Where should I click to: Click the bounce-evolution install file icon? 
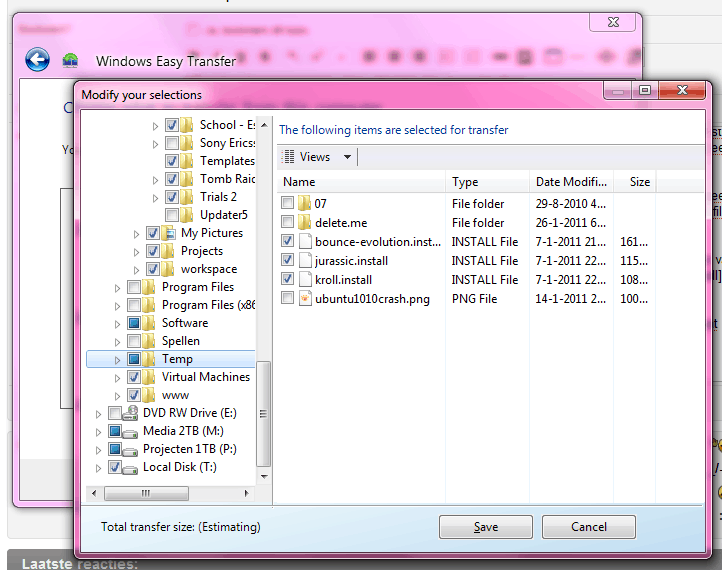click(305, 241)
